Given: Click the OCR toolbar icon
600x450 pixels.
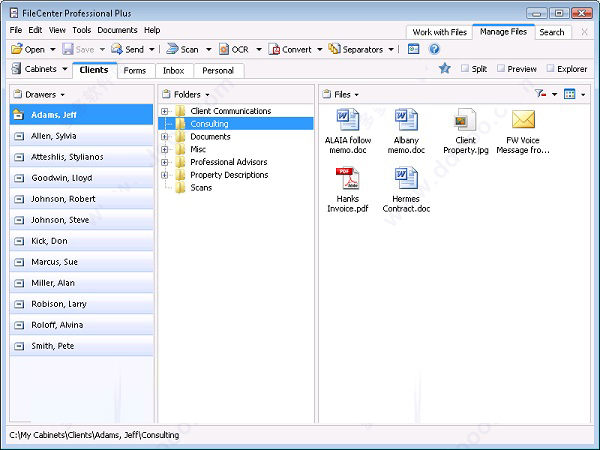Looking at the screenshot, I should coord(222,49).
